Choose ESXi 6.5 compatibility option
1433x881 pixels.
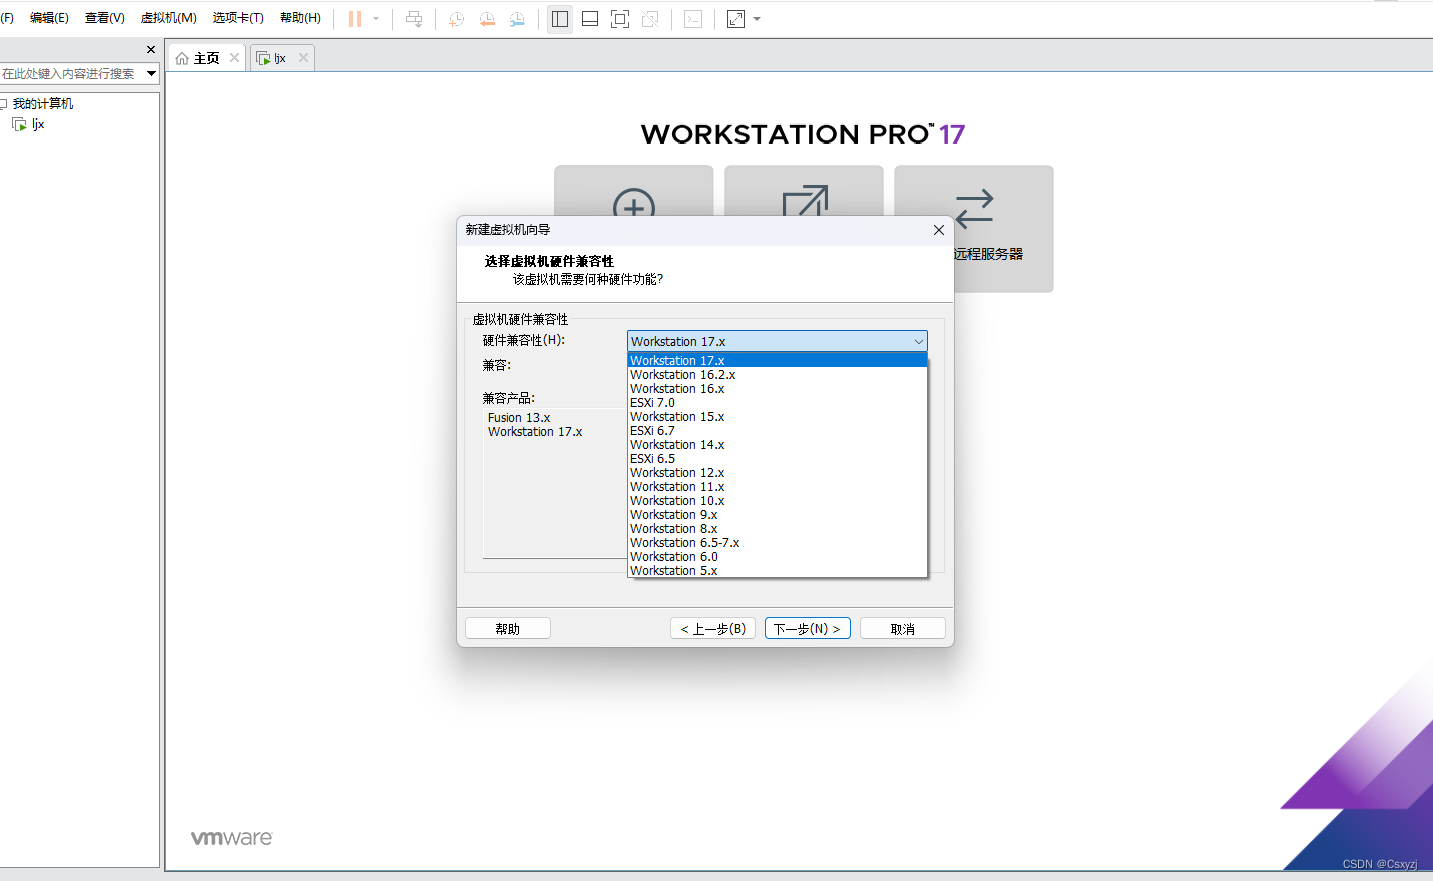tap(777, 459)
